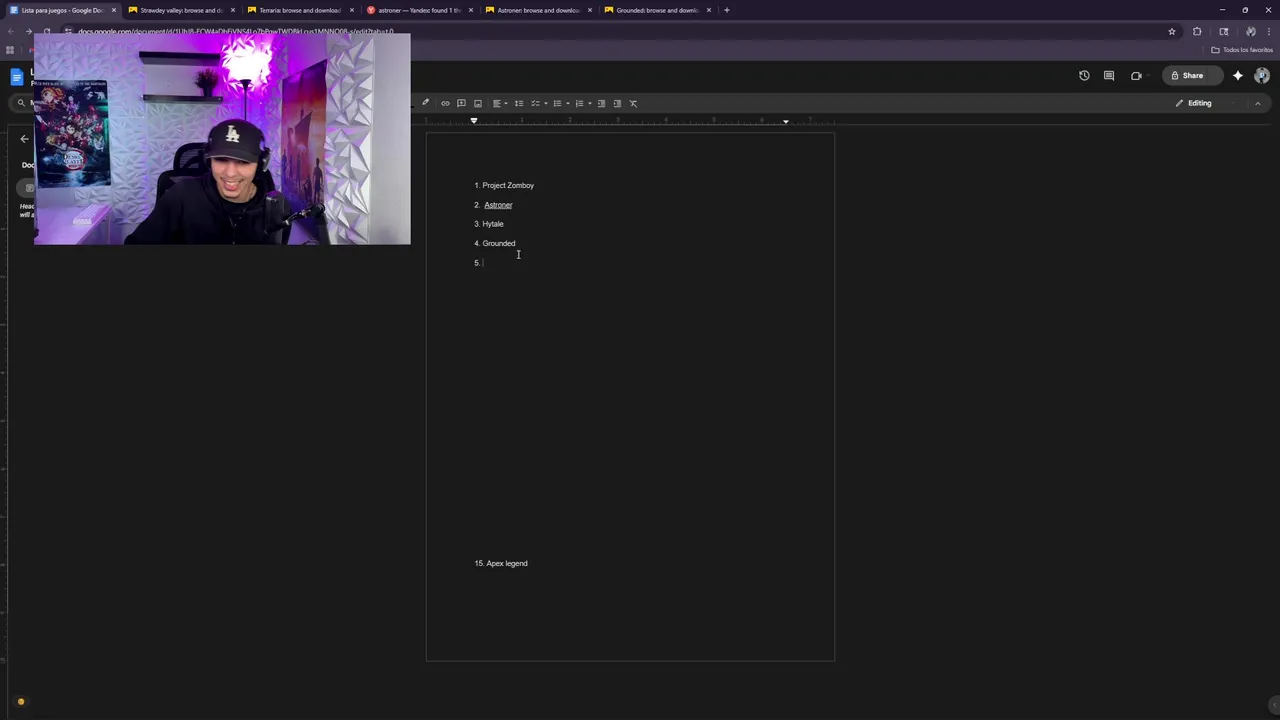This screenshot has height=720, width=1280.
Task: Open the document version history
Action: (x=1084, y=75)
